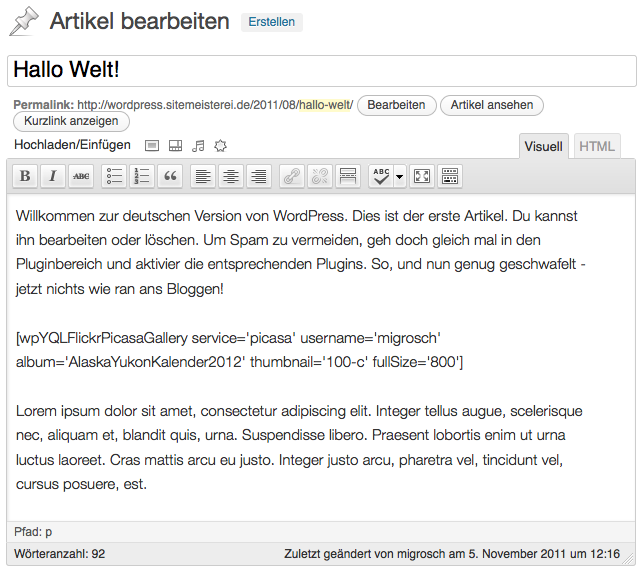The width and height of the screenshot is (641, 577).
Task: Click the insert link icon
Action: (292, 176)
